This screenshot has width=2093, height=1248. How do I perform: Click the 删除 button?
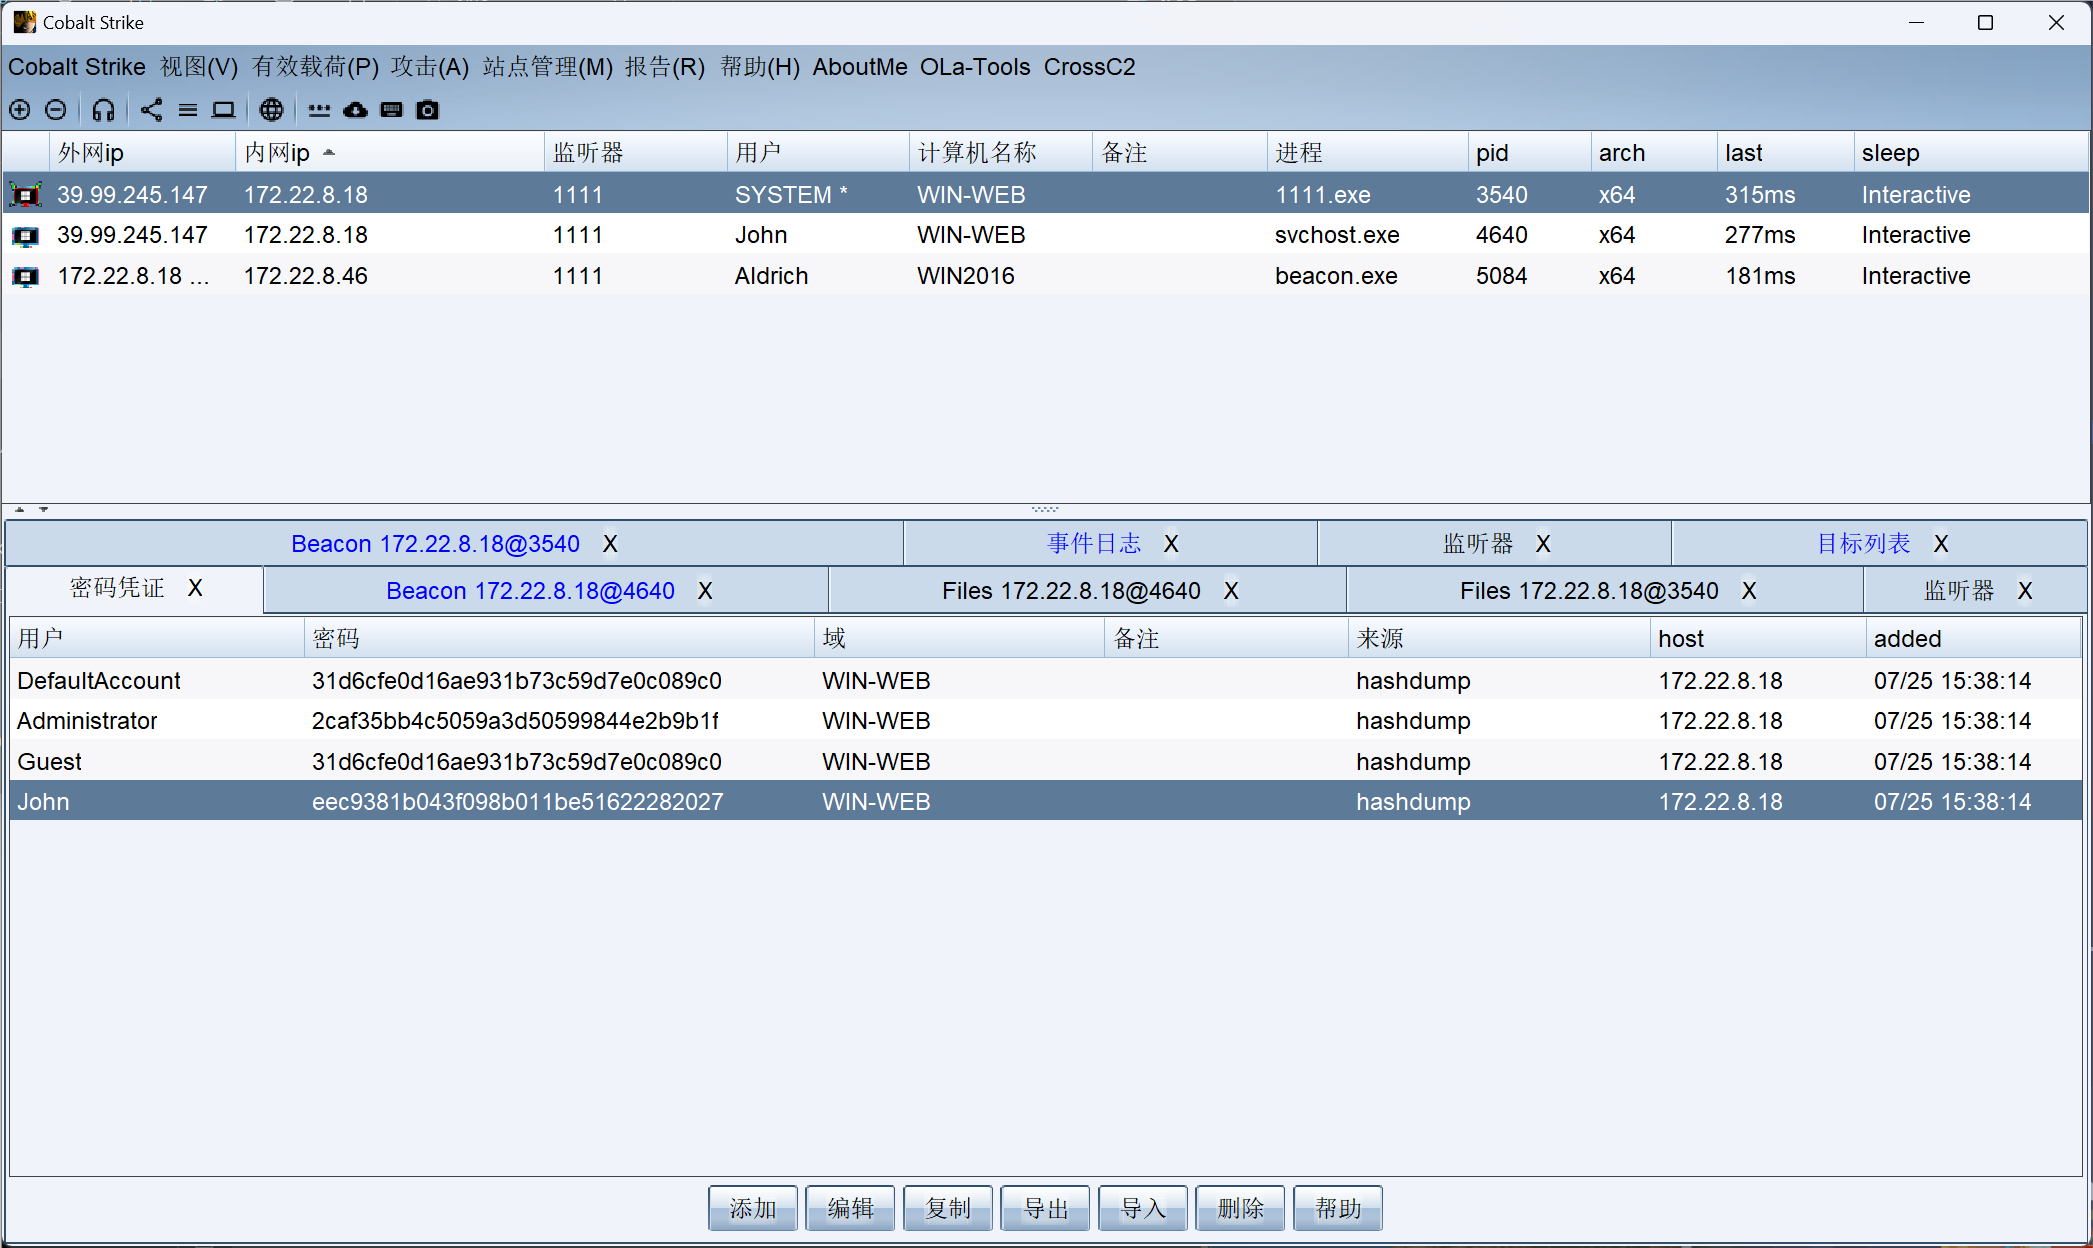(x=1240, y=1209)
